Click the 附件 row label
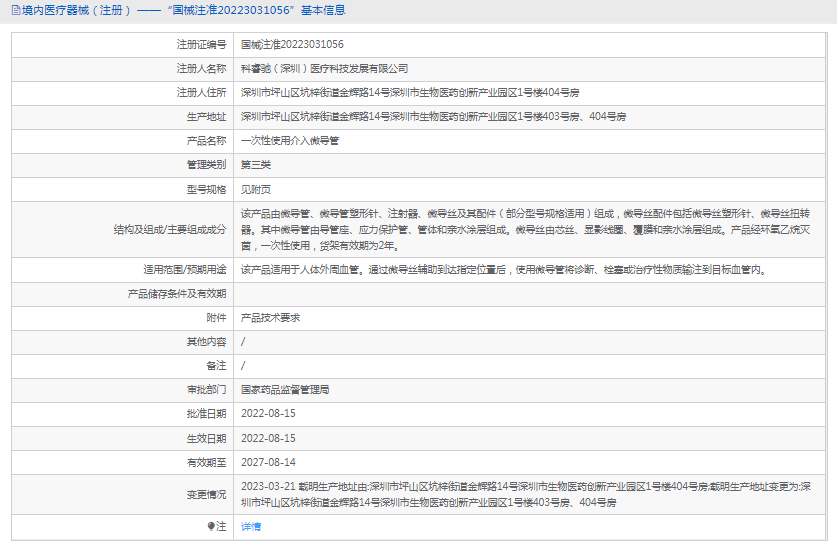This screenshot has width=837, height=548. point(216,317)
